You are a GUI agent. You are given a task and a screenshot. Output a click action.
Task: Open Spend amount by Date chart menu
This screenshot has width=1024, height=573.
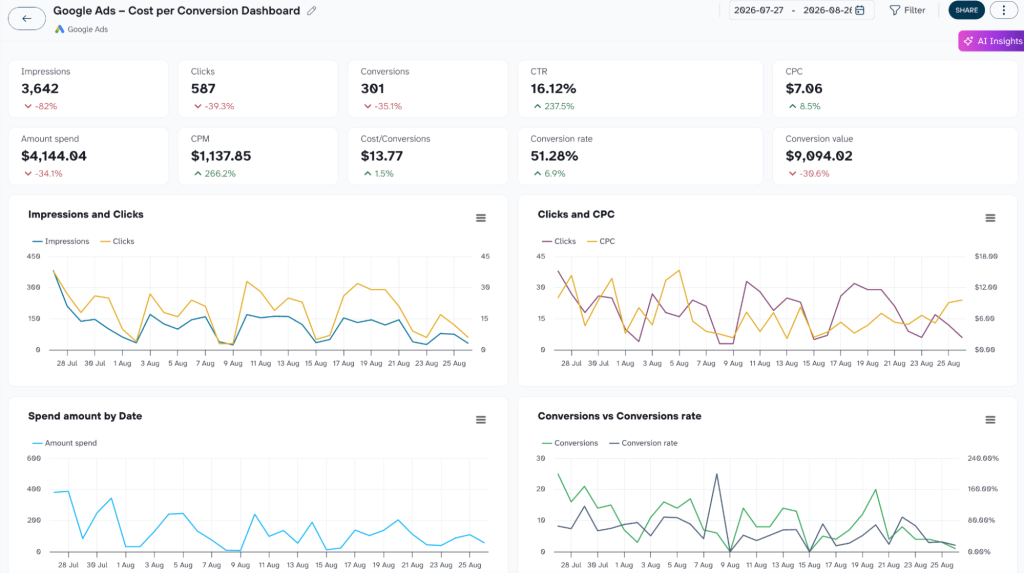tap(481, 420)
